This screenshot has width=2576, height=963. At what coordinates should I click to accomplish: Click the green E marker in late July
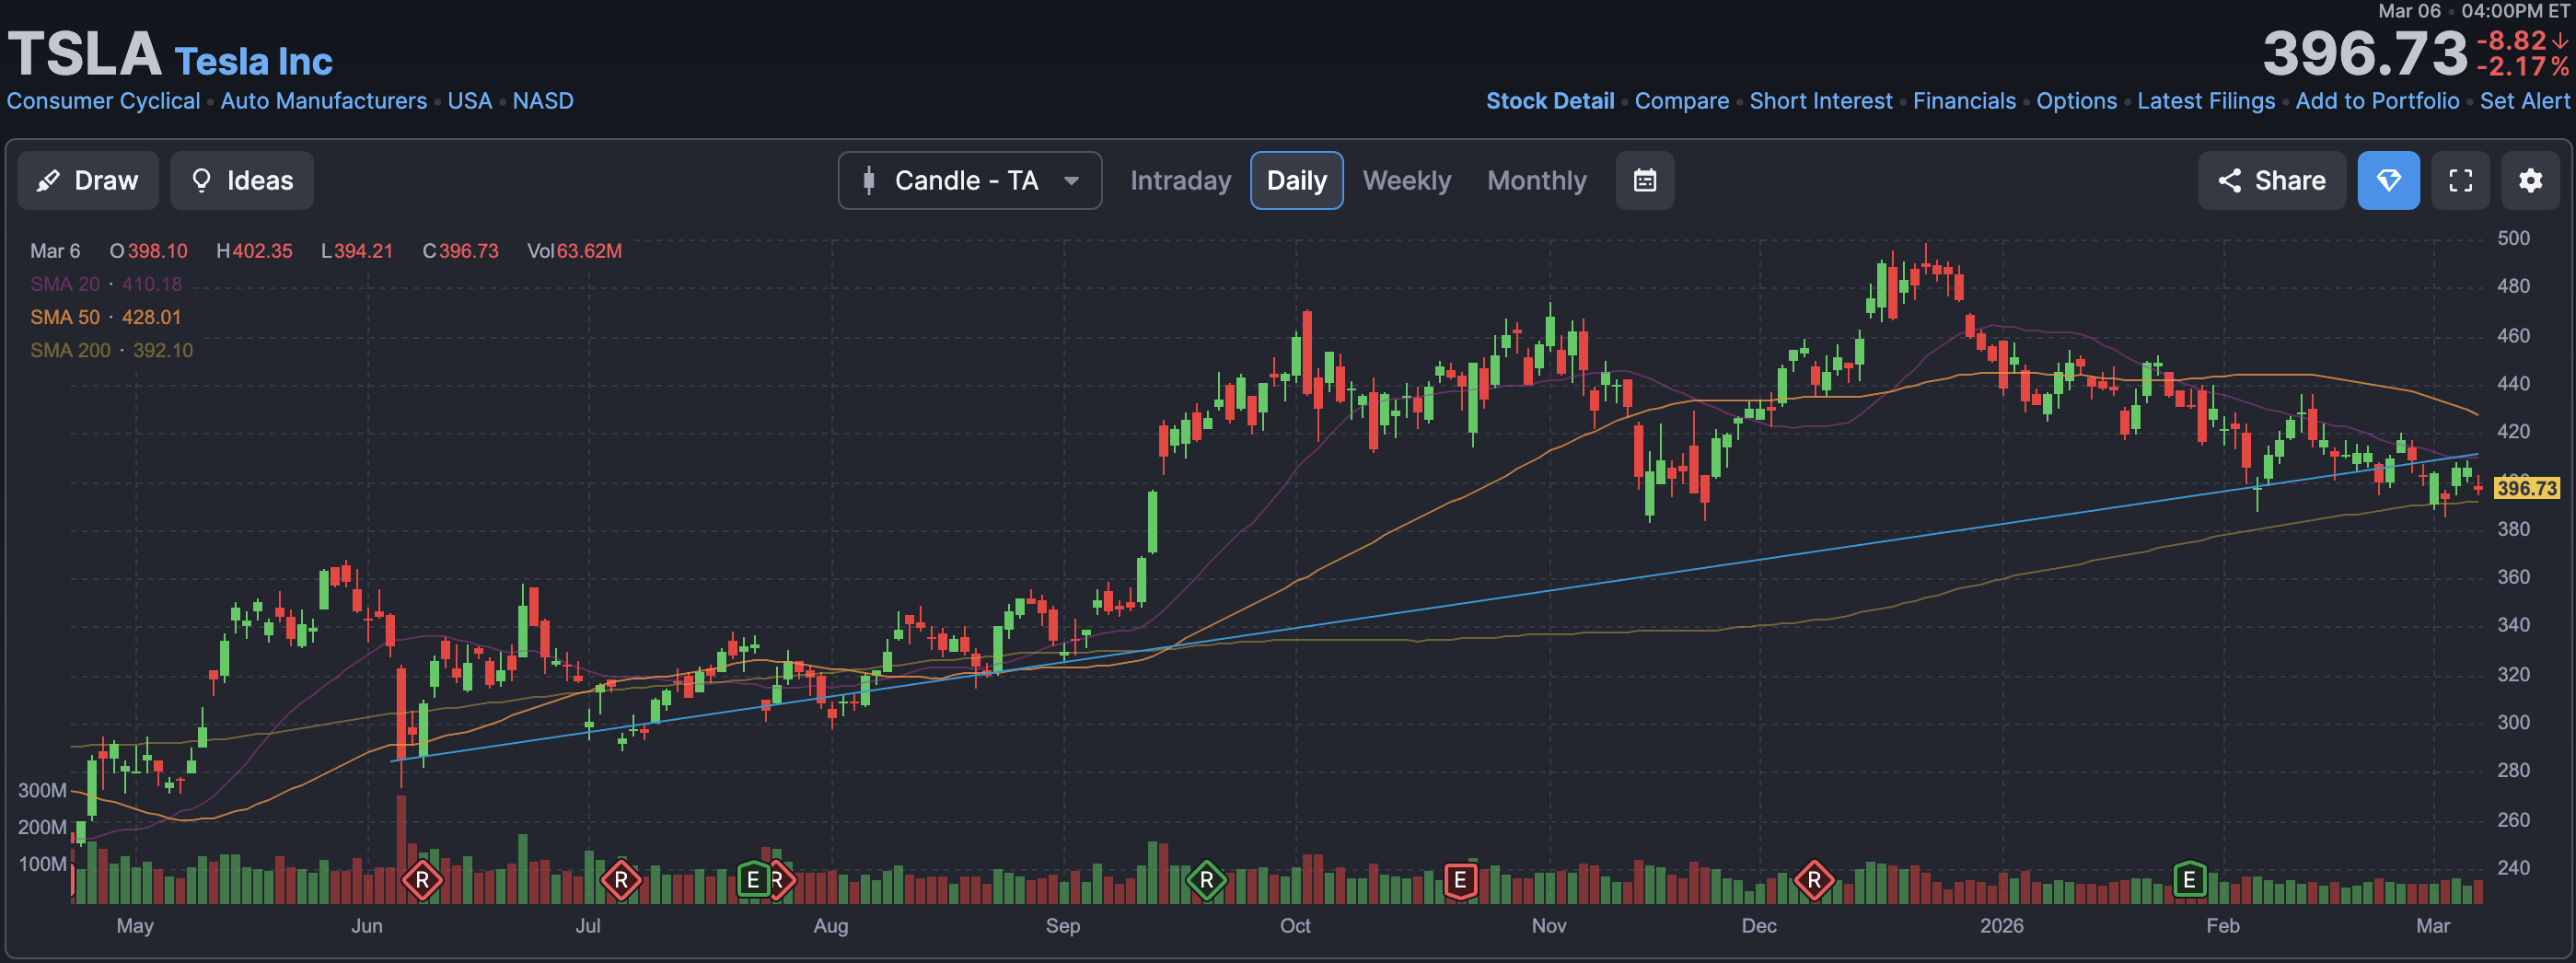753,880
